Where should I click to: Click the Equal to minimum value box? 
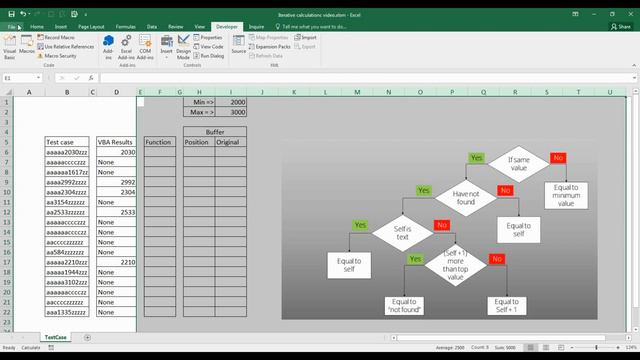pos(566,196)
